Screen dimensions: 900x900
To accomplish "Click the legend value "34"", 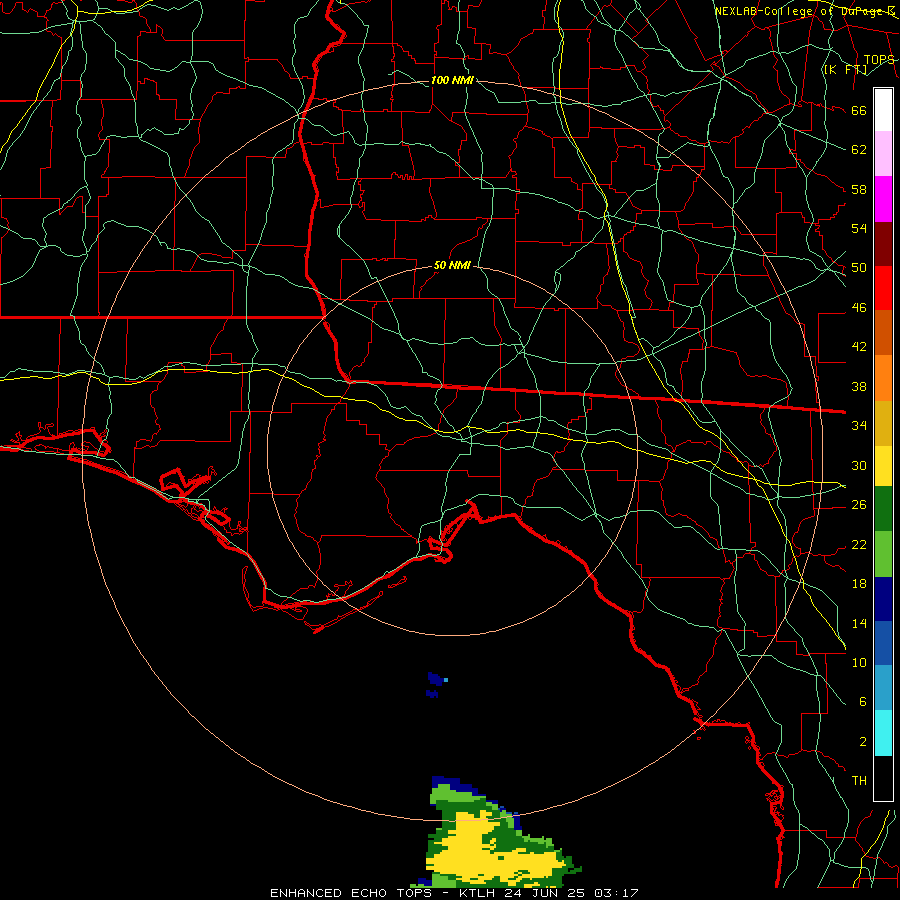I will tap(859, 425).
